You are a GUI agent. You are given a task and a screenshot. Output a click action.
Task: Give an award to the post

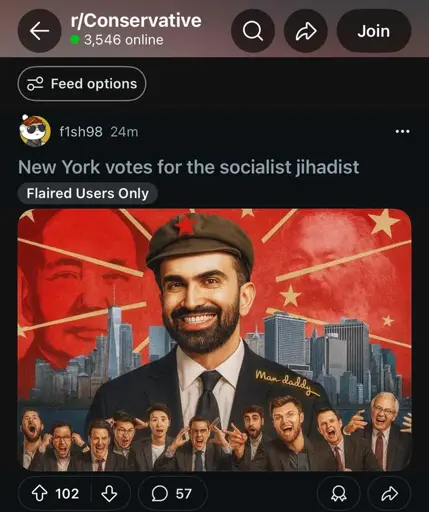click(x=339, y=494)
